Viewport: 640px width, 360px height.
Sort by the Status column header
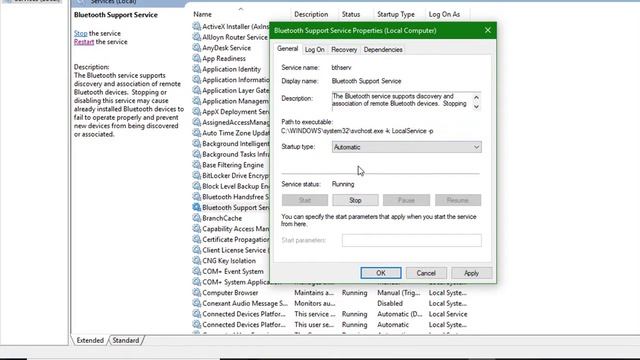(351, 14)
